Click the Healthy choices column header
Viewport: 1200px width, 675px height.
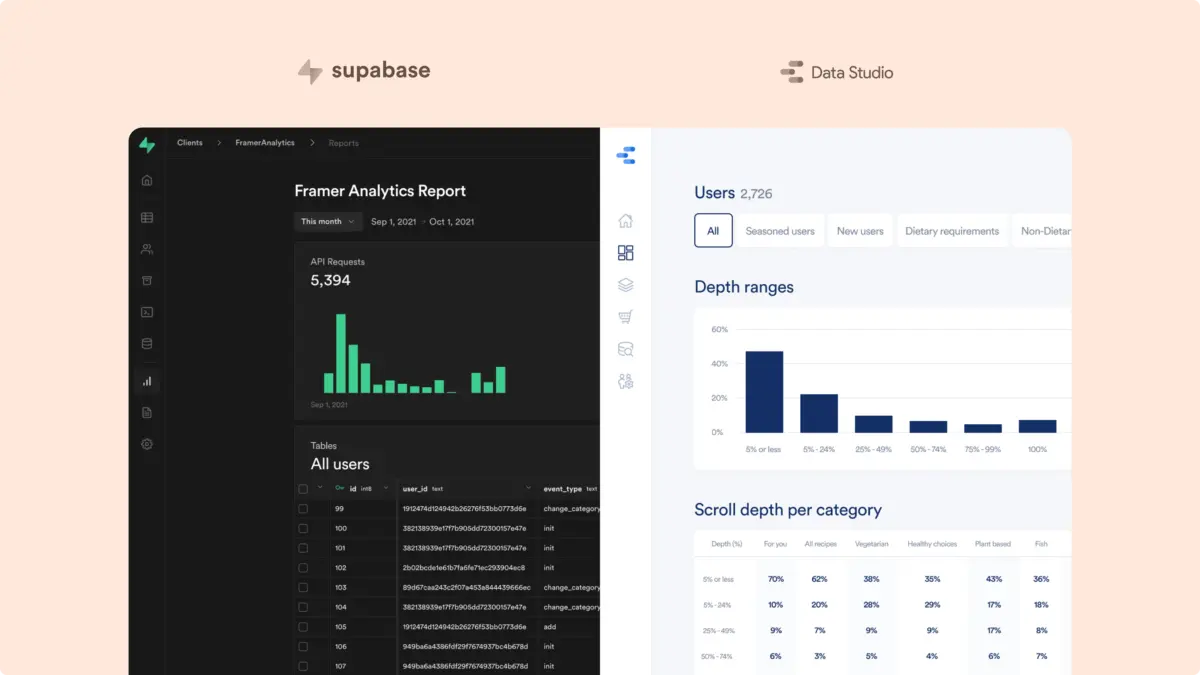(x=932, y=544)
